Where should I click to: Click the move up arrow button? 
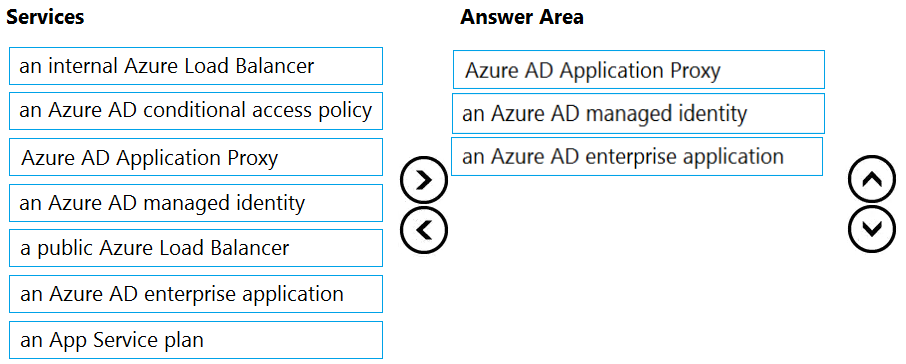(x=872, y=179)
